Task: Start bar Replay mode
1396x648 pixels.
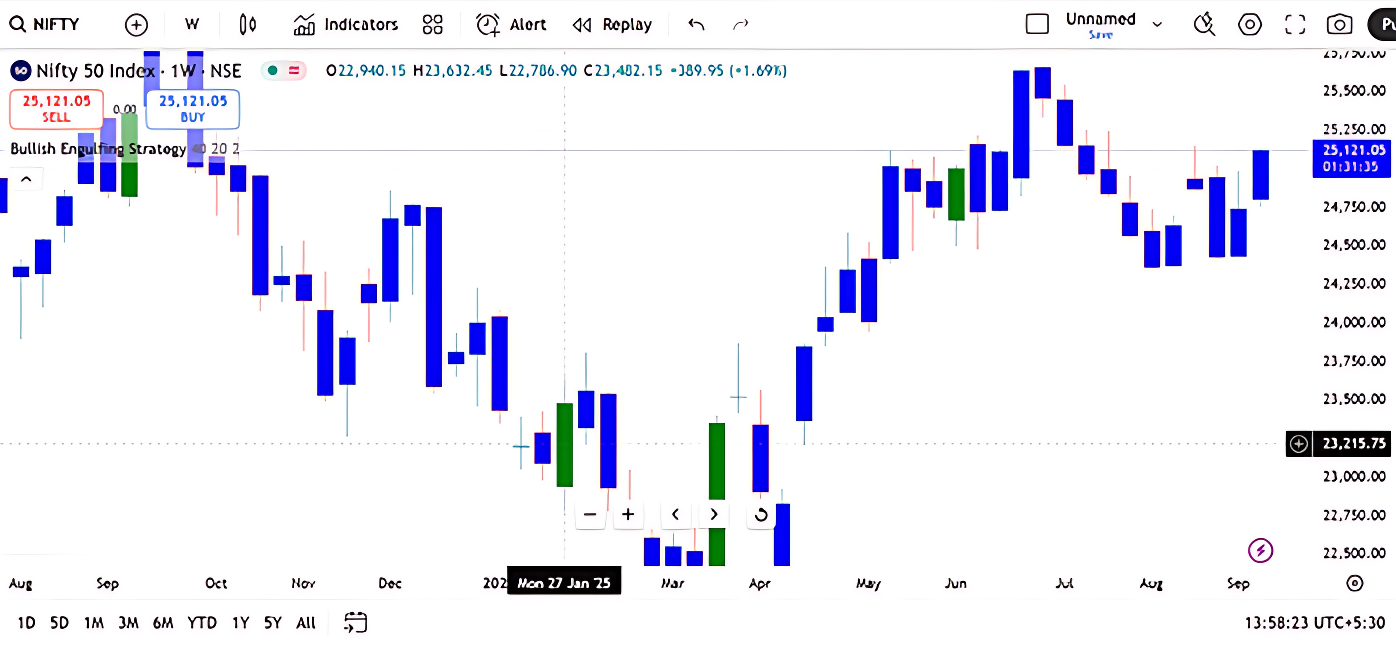Action: [612, 24]
